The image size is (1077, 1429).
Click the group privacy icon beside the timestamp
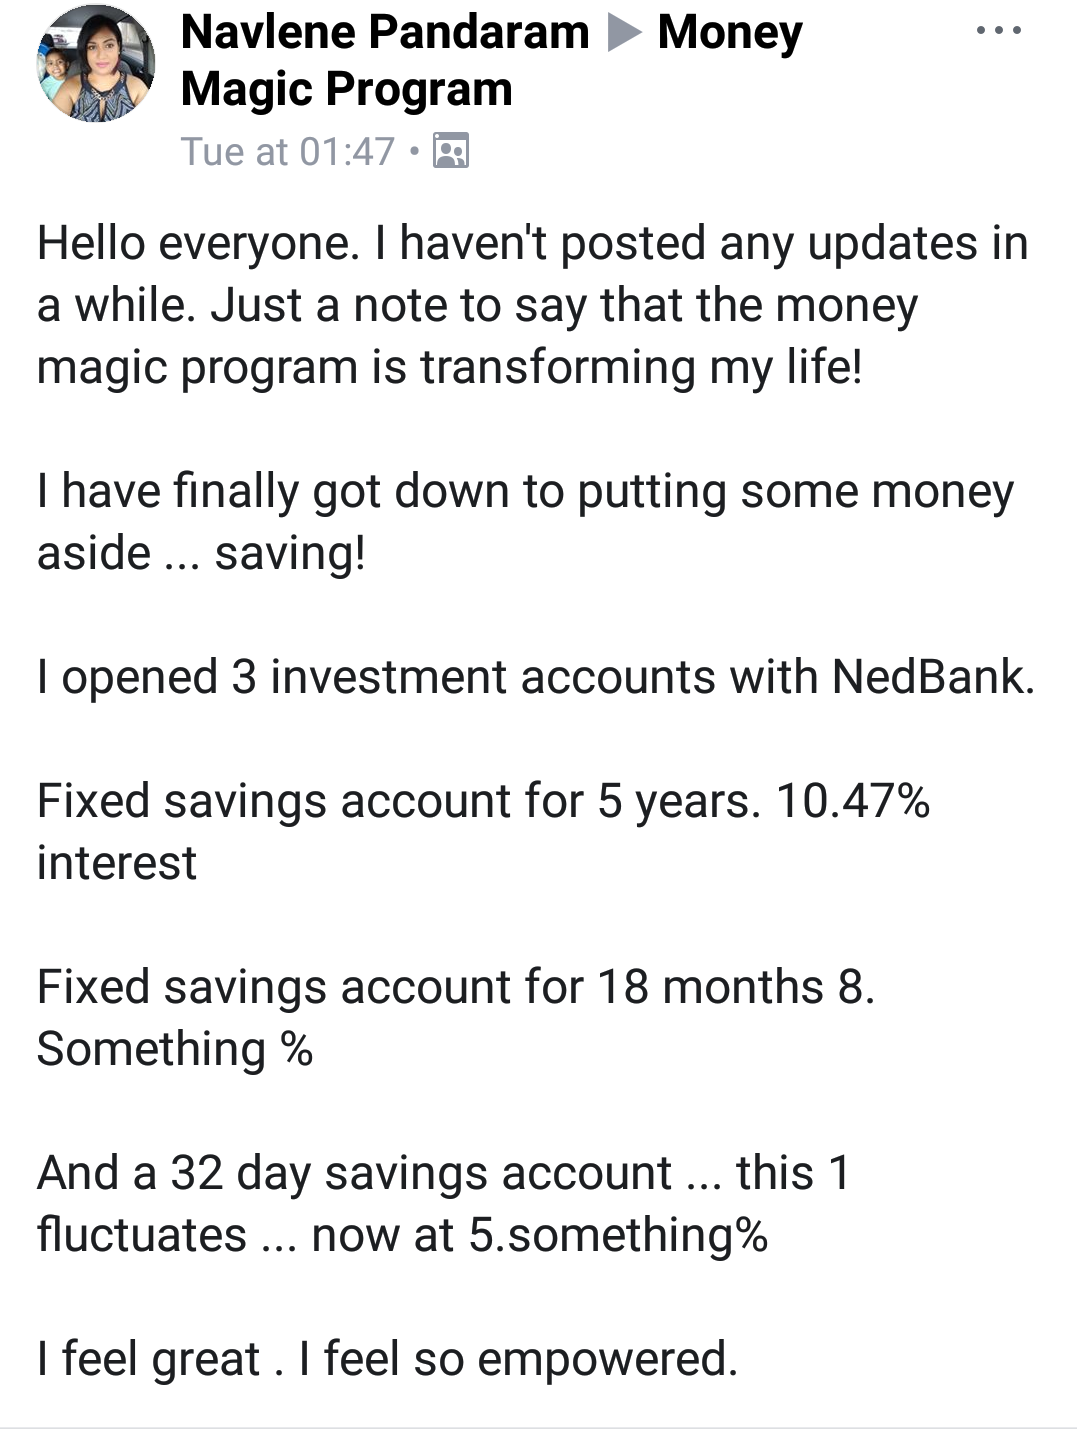pos(451,151)
